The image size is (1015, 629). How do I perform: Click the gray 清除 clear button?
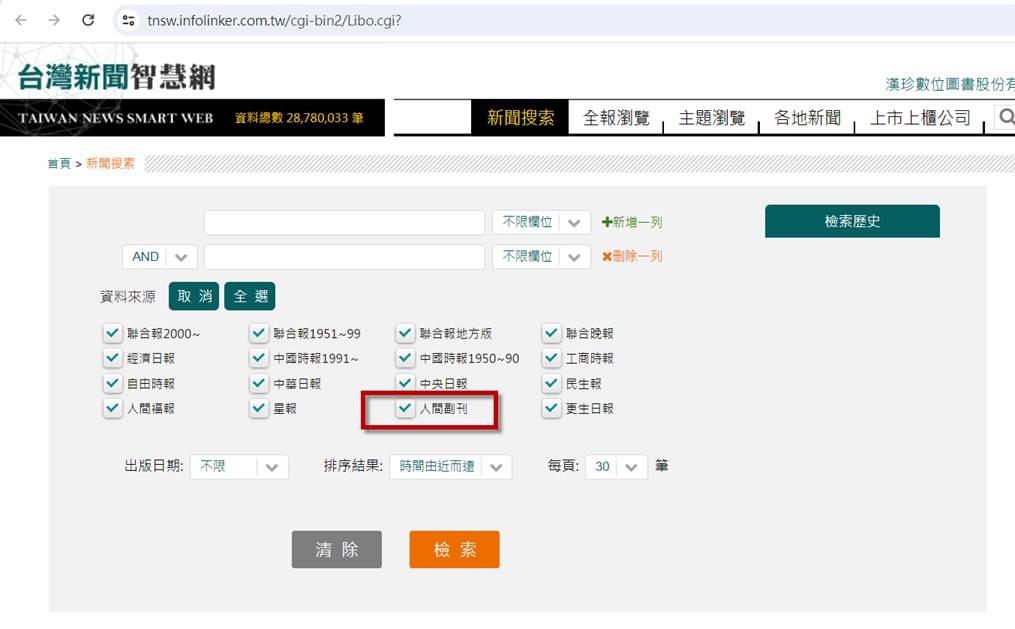[x=336, y=550]
